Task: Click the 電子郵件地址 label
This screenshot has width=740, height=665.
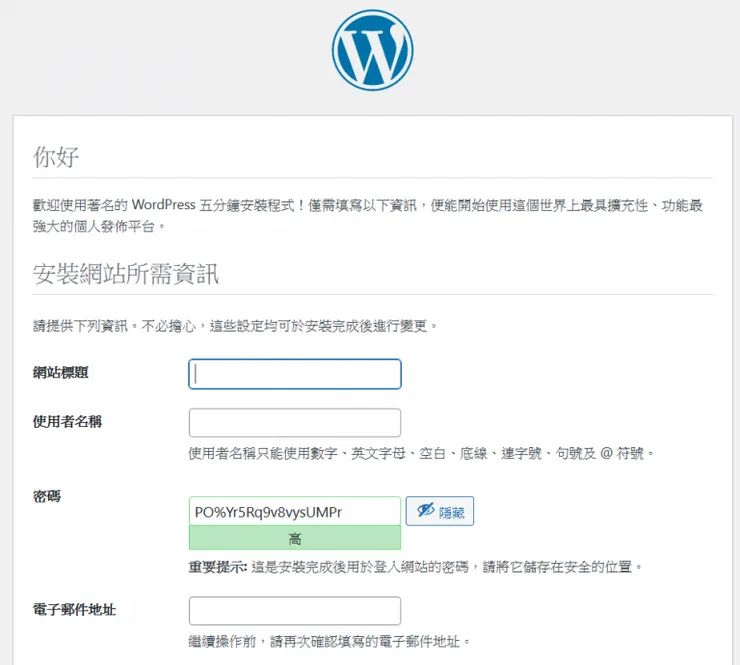Action: click(x=74, y=609)
